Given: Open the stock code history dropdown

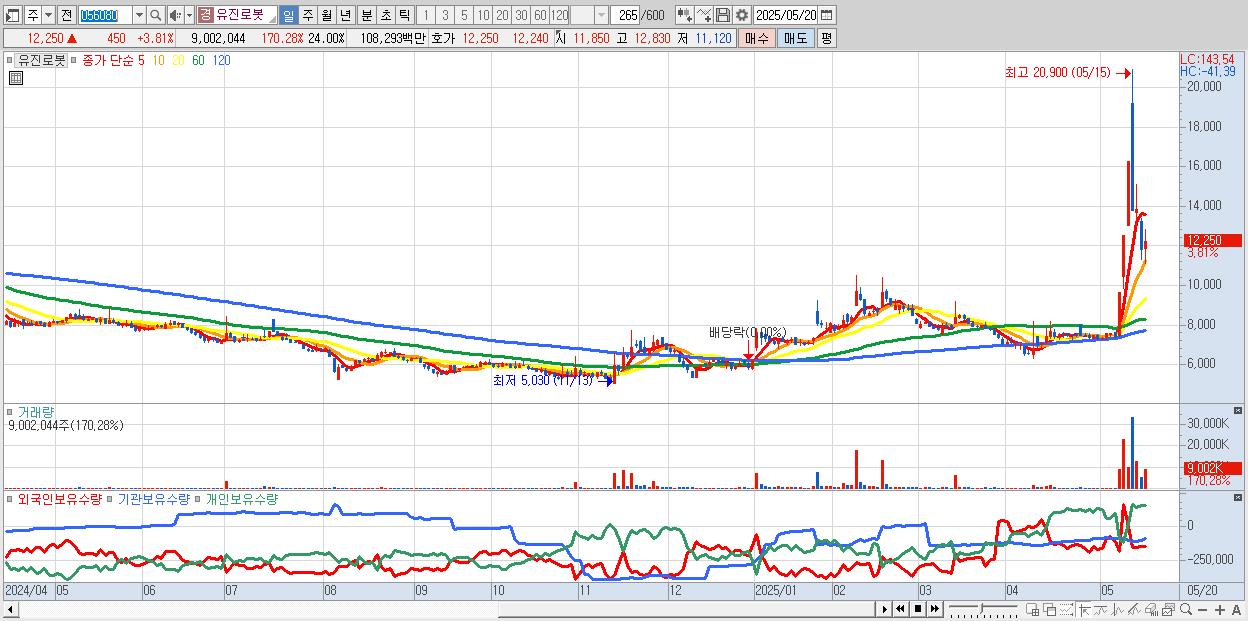Looking at the screenshot, I should point(139,15).
